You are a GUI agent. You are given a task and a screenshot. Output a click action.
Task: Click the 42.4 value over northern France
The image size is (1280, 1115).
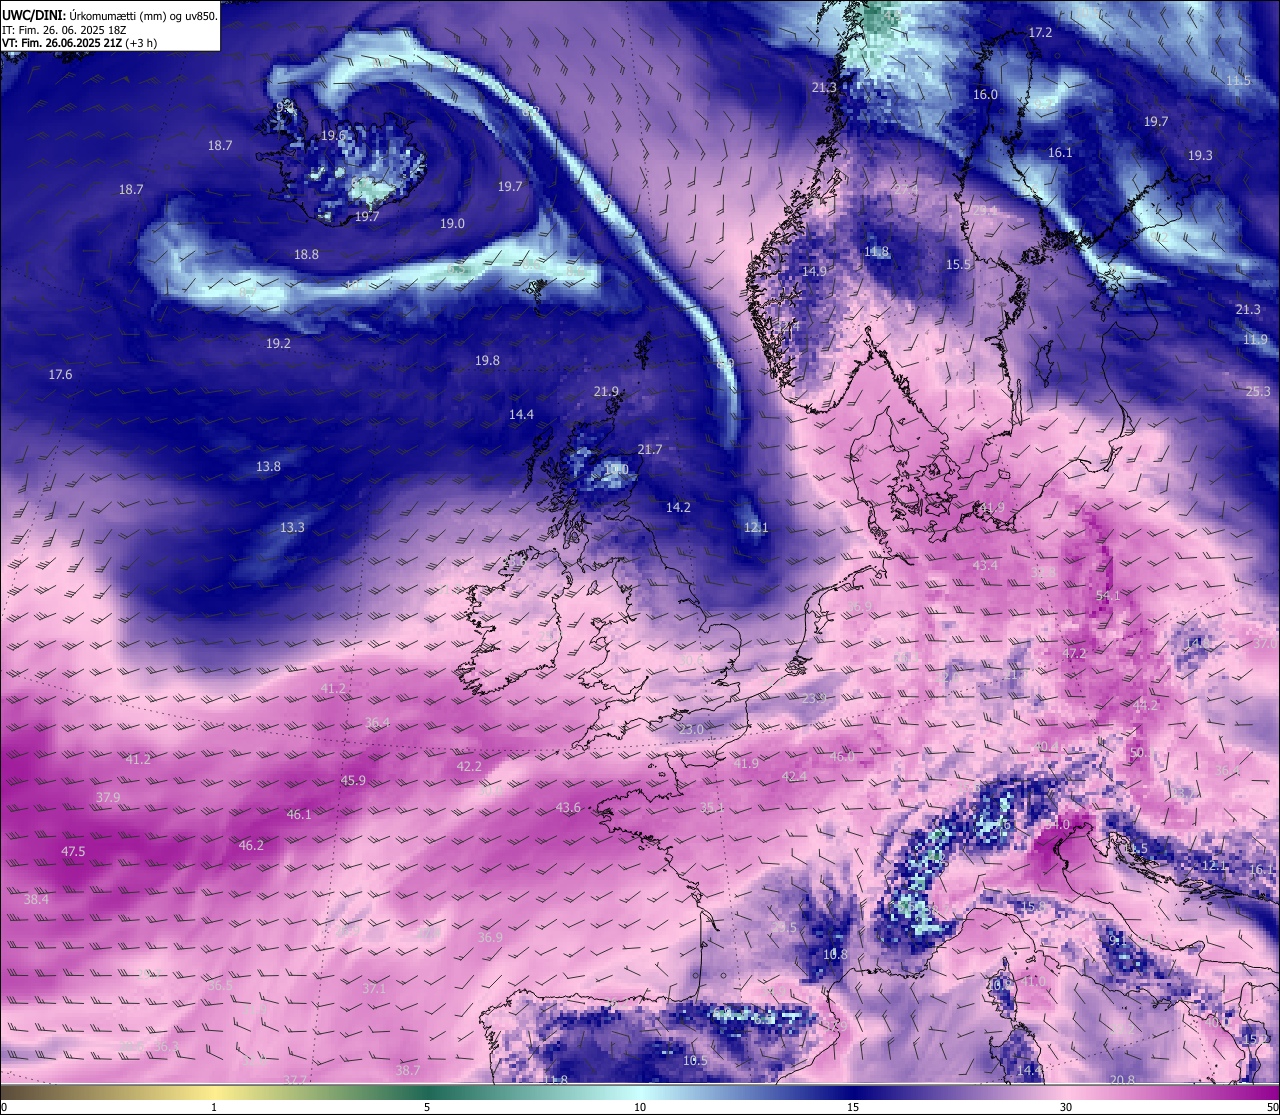click(x=794, y=776)
